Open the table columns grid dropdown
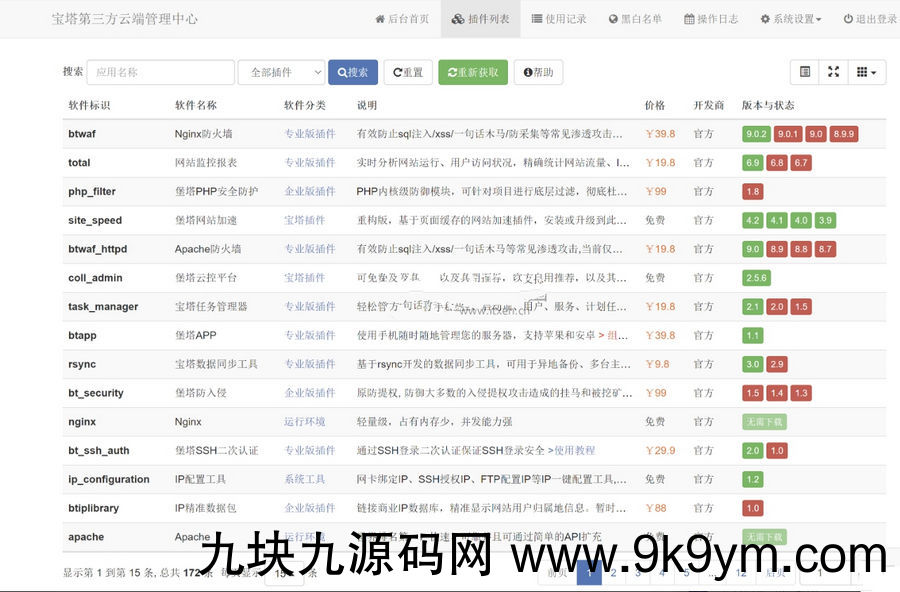The height and width of the screenshot is (592, 900). 866,72
